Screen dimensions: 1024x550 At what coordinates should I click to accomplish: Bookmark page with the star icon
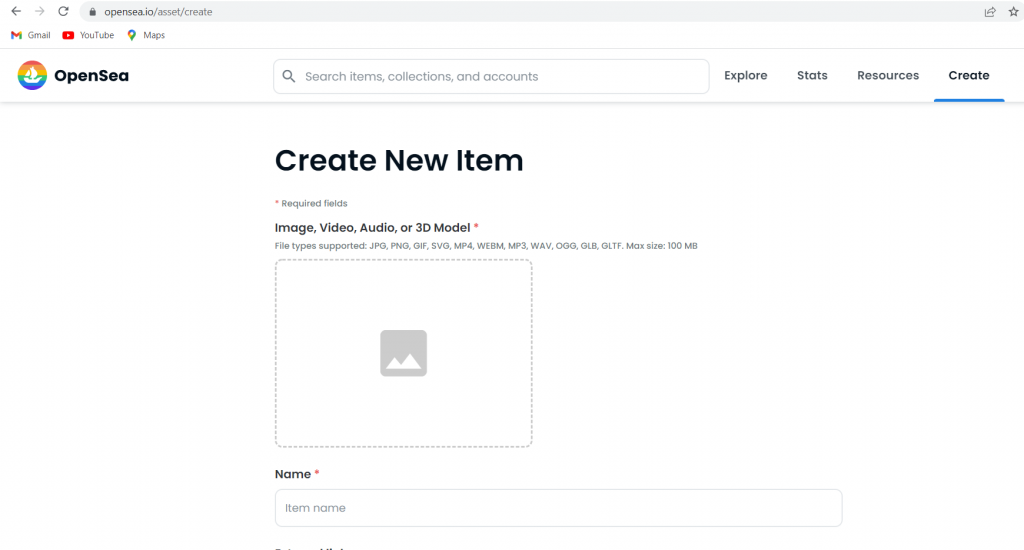pos(1014,12)
